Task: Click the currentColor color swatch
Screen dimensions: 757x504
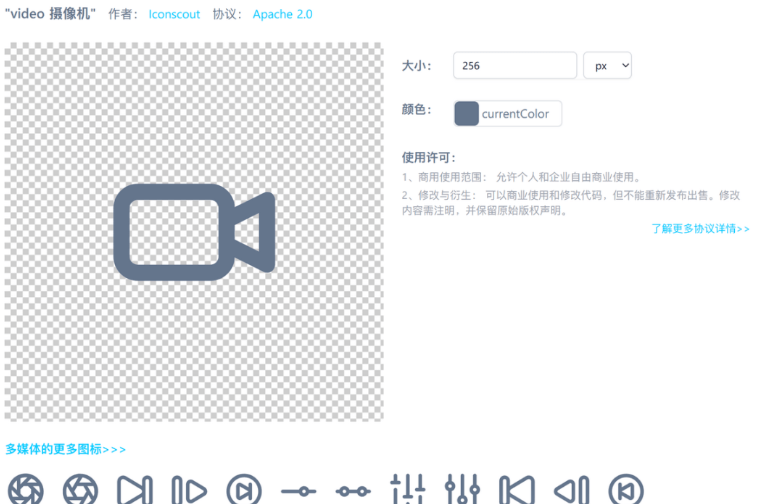Action: (467, 114)
